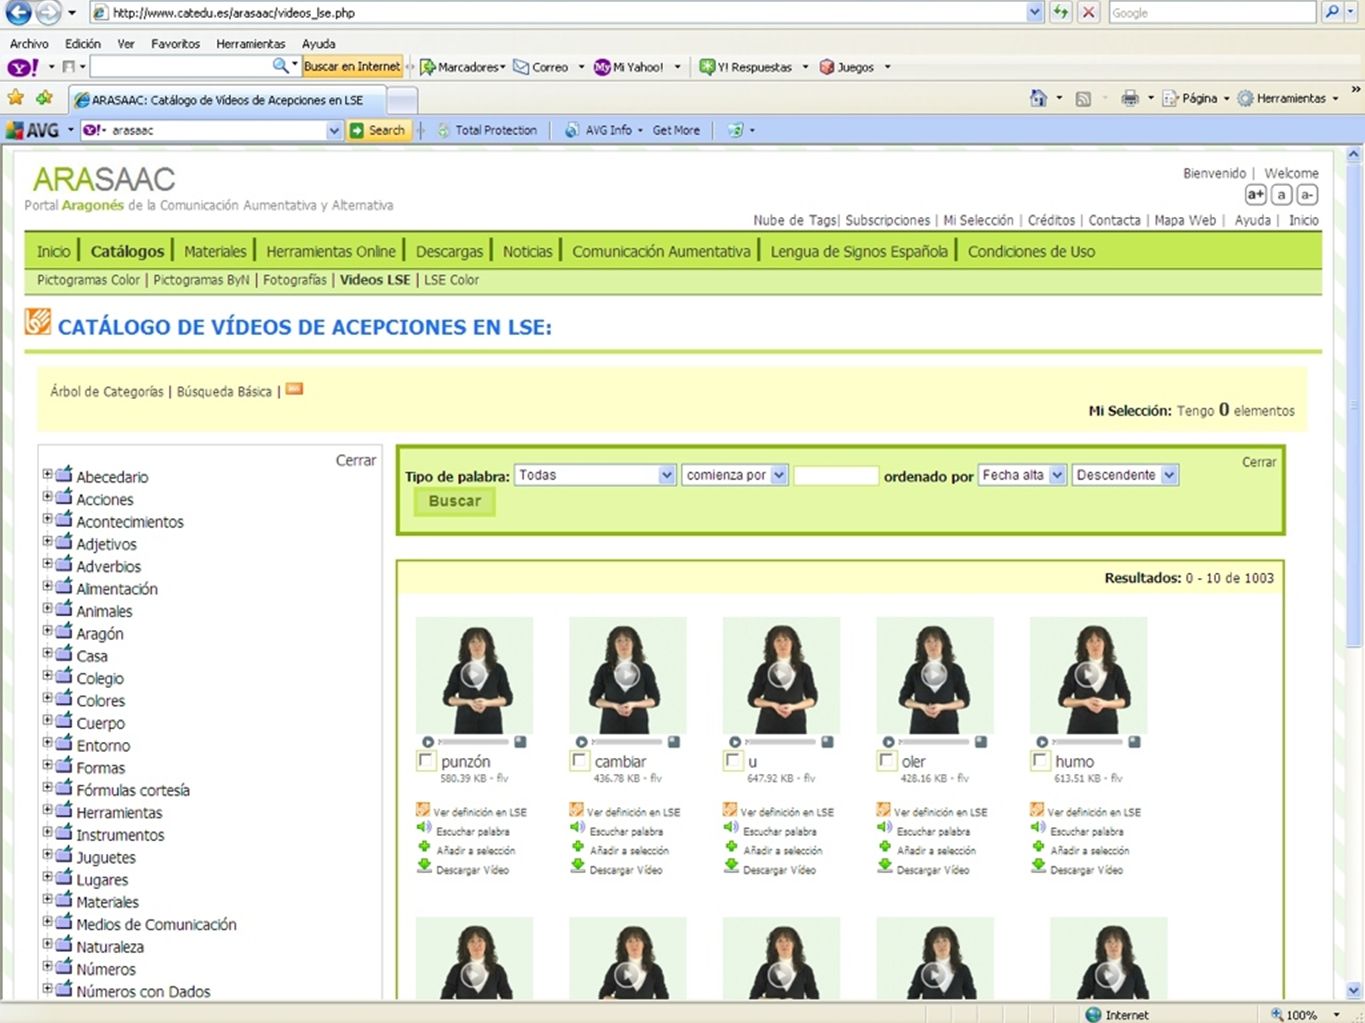
Task: Click the Añadir a selección plus icon for u
Action: 731,847
